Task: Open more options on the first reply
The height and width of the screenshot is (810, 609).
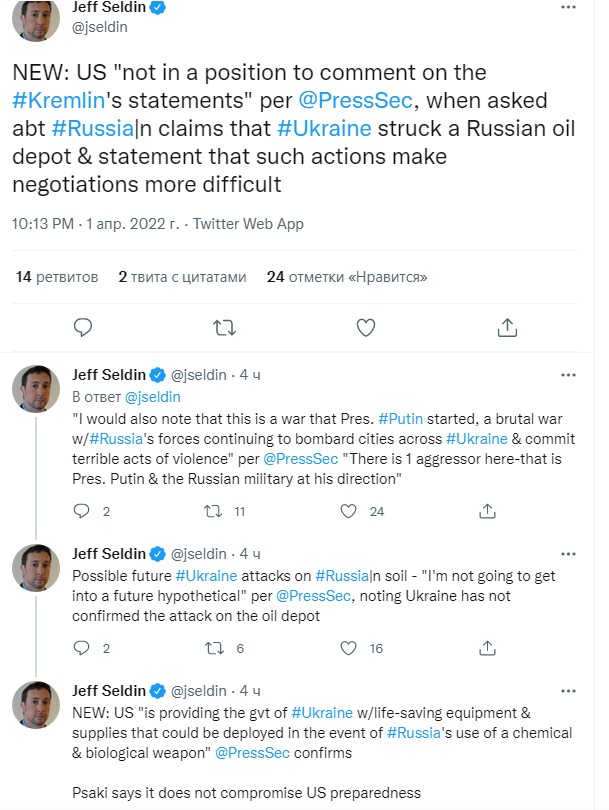Action: pyautogui.click(x=568, y=376)
